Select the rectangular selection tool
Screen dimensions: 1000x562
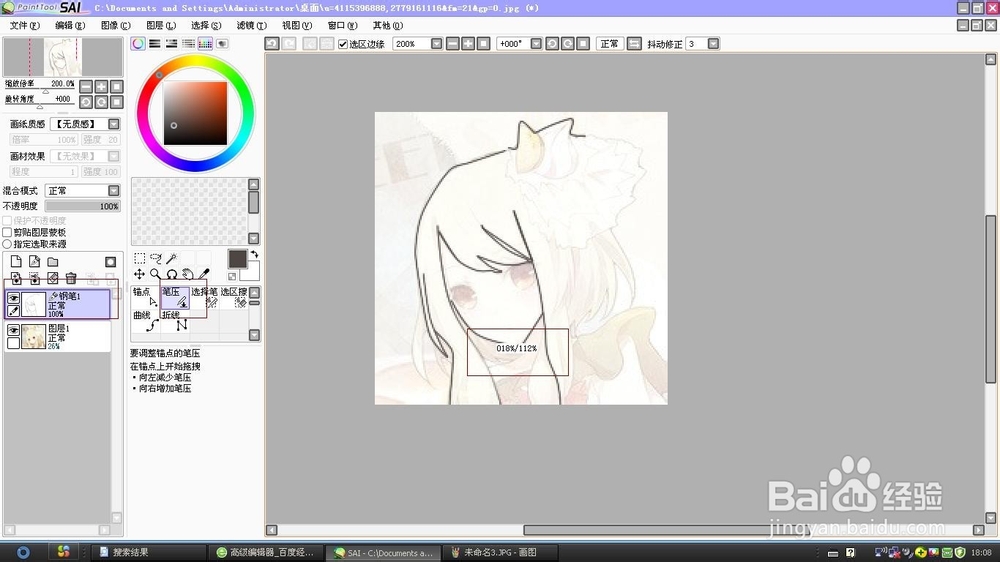tap(140, 258)
